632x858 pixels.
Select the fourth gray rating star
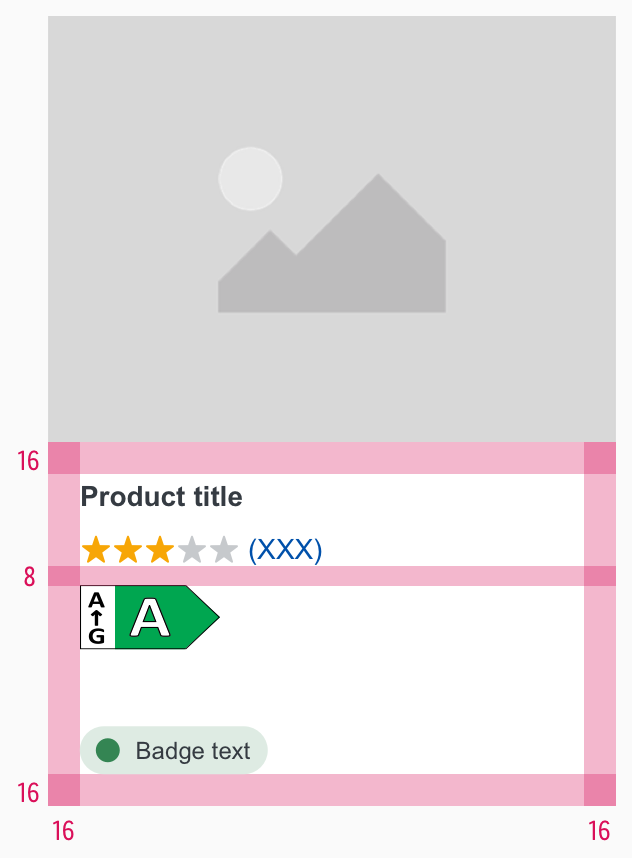[192, 550]
